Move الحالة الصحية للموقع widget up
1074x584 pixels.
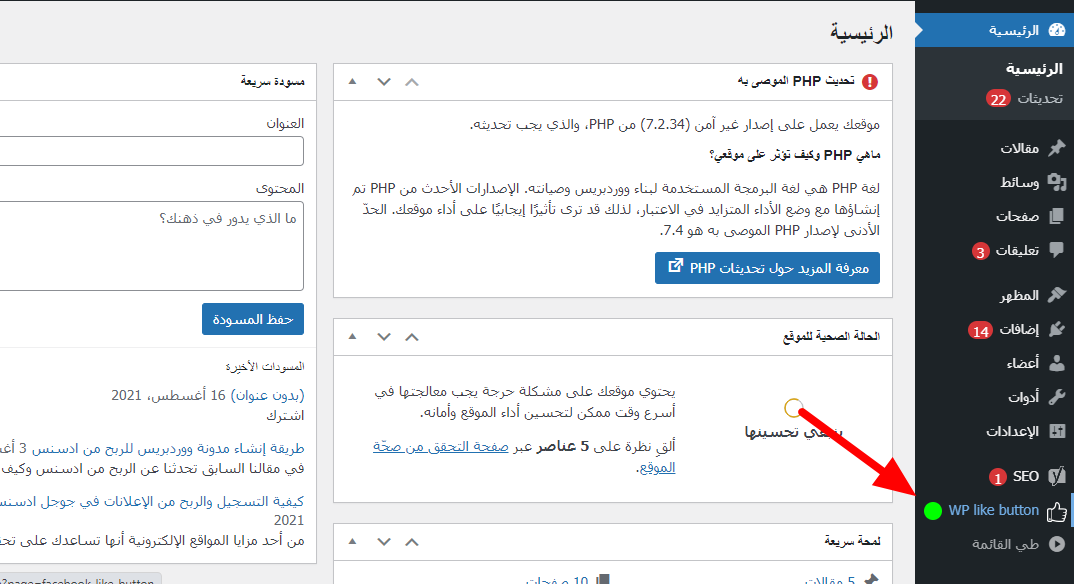click(412, 337)
